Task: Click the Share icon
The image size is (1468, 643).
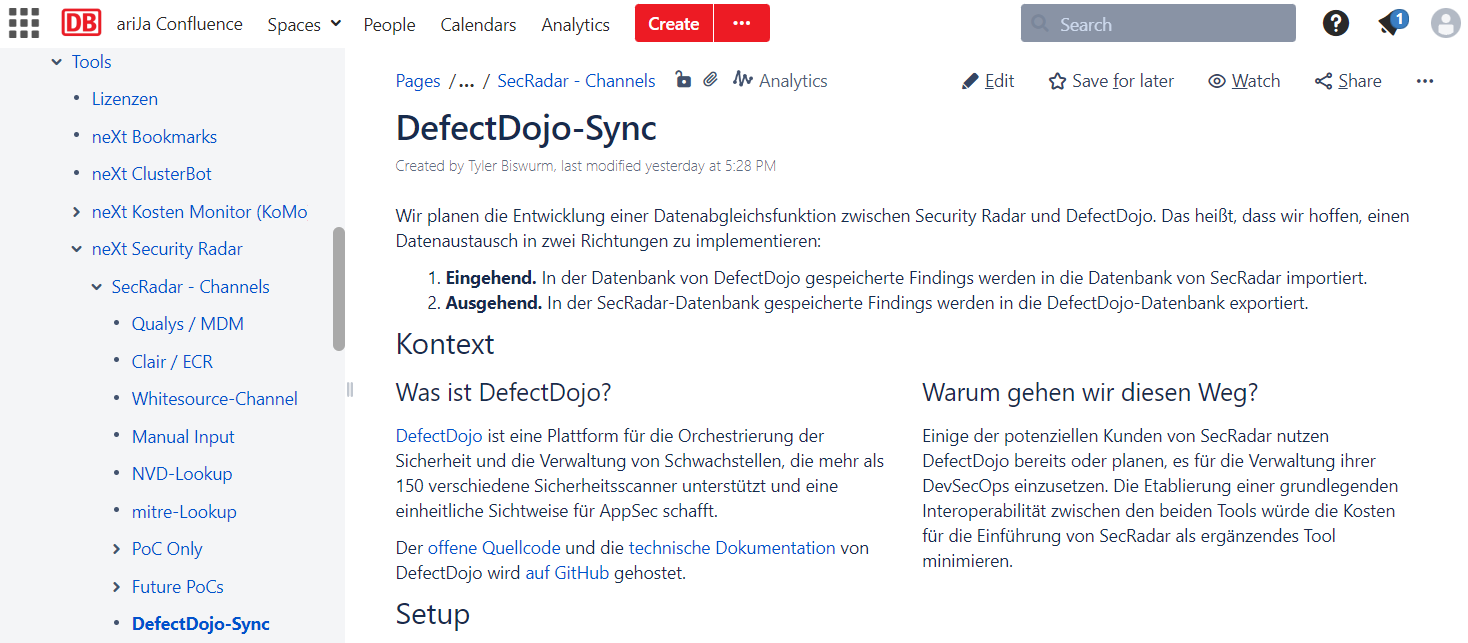Action: (x=1323, y=81)
